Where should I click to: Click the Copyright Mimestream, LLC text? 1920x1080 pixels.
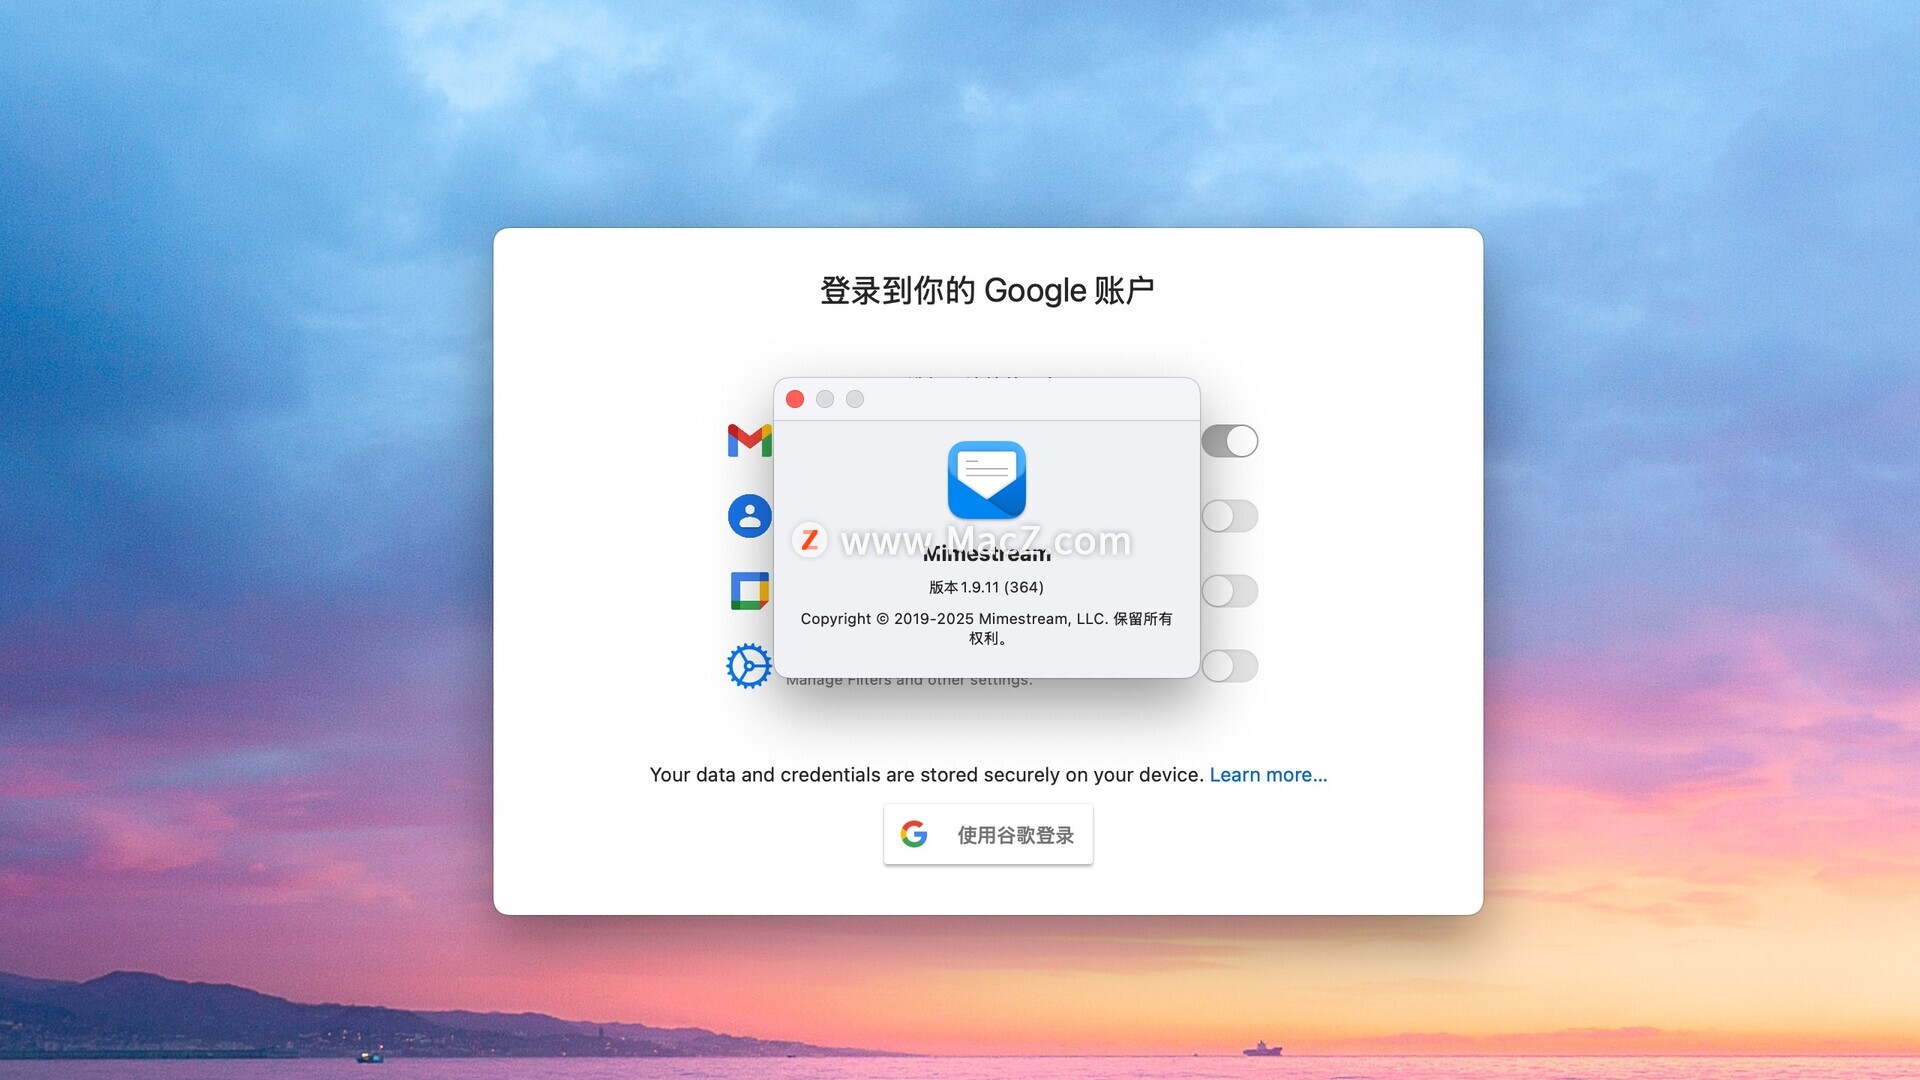(x=986, y=619)
